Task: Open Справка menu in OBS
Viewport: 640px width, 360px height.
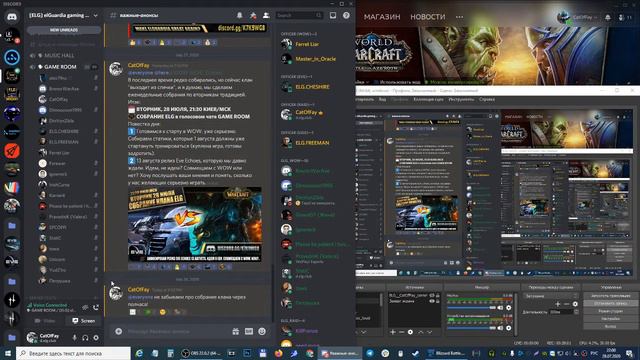Action: pos(487,99)
